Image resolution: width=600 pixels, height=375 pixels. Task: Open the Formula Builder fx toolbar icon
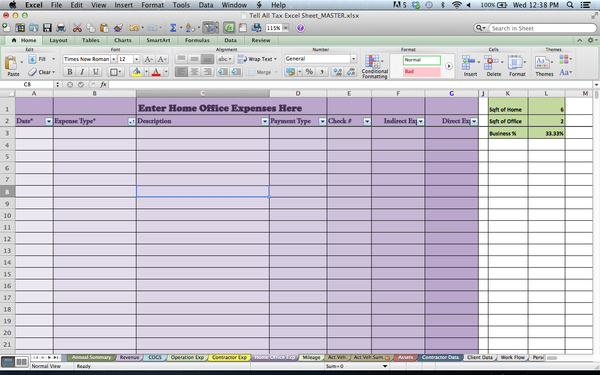click(x=229, y=28)
